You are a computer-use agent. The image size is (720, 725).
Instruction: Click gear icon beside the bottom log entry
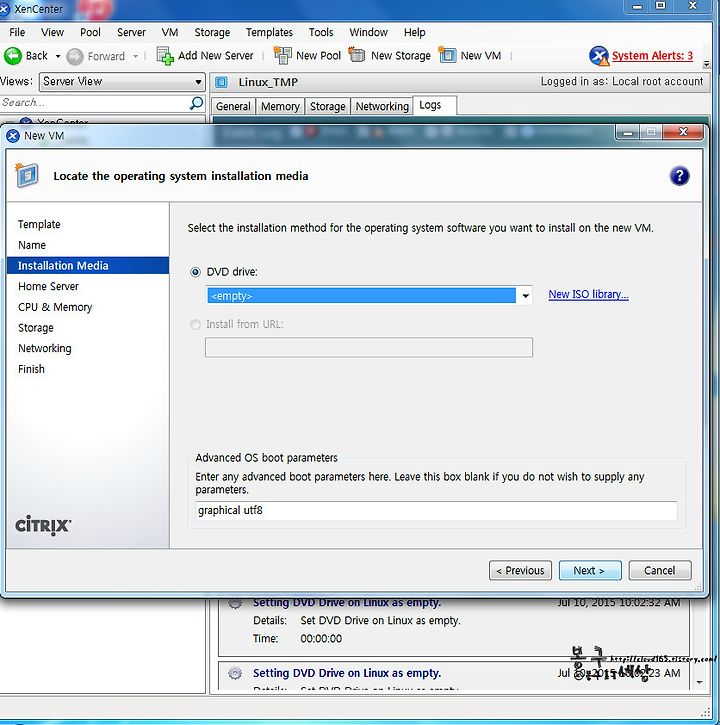pyautogui.click(x=235, y=673)
